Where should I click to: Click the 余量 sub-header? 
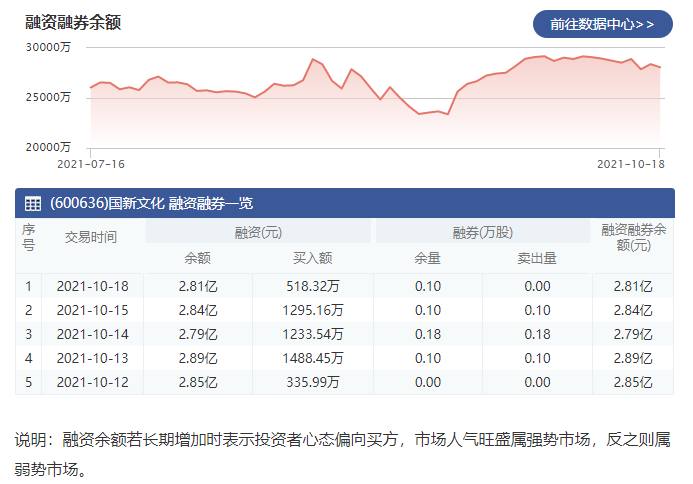[x=427, y=258]
